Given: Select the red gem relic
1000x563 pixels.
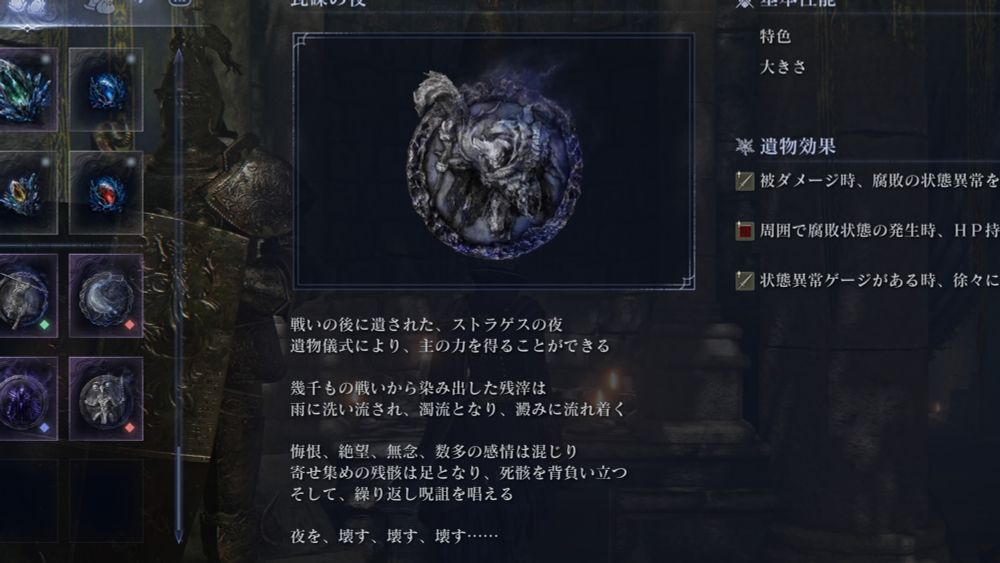Looking at the screenshot, I should (106, 193).
